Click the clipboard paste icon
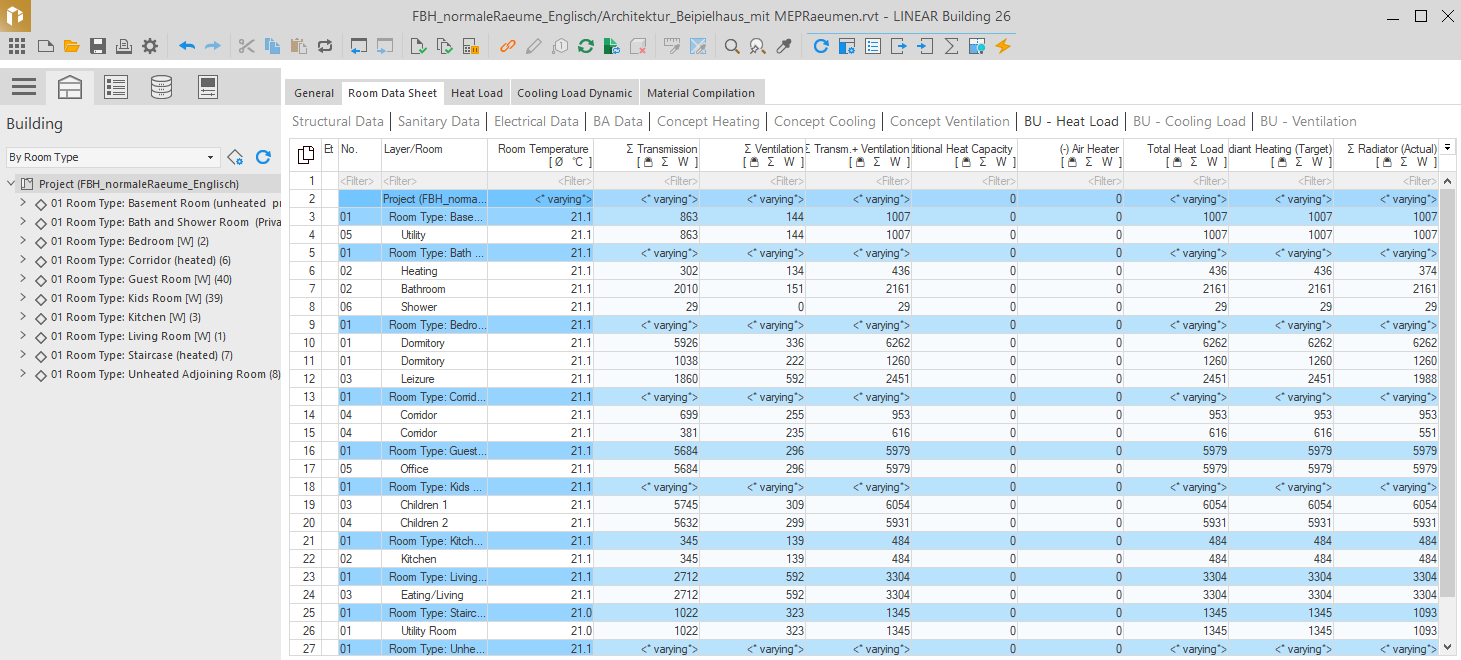 coord(299,46)
